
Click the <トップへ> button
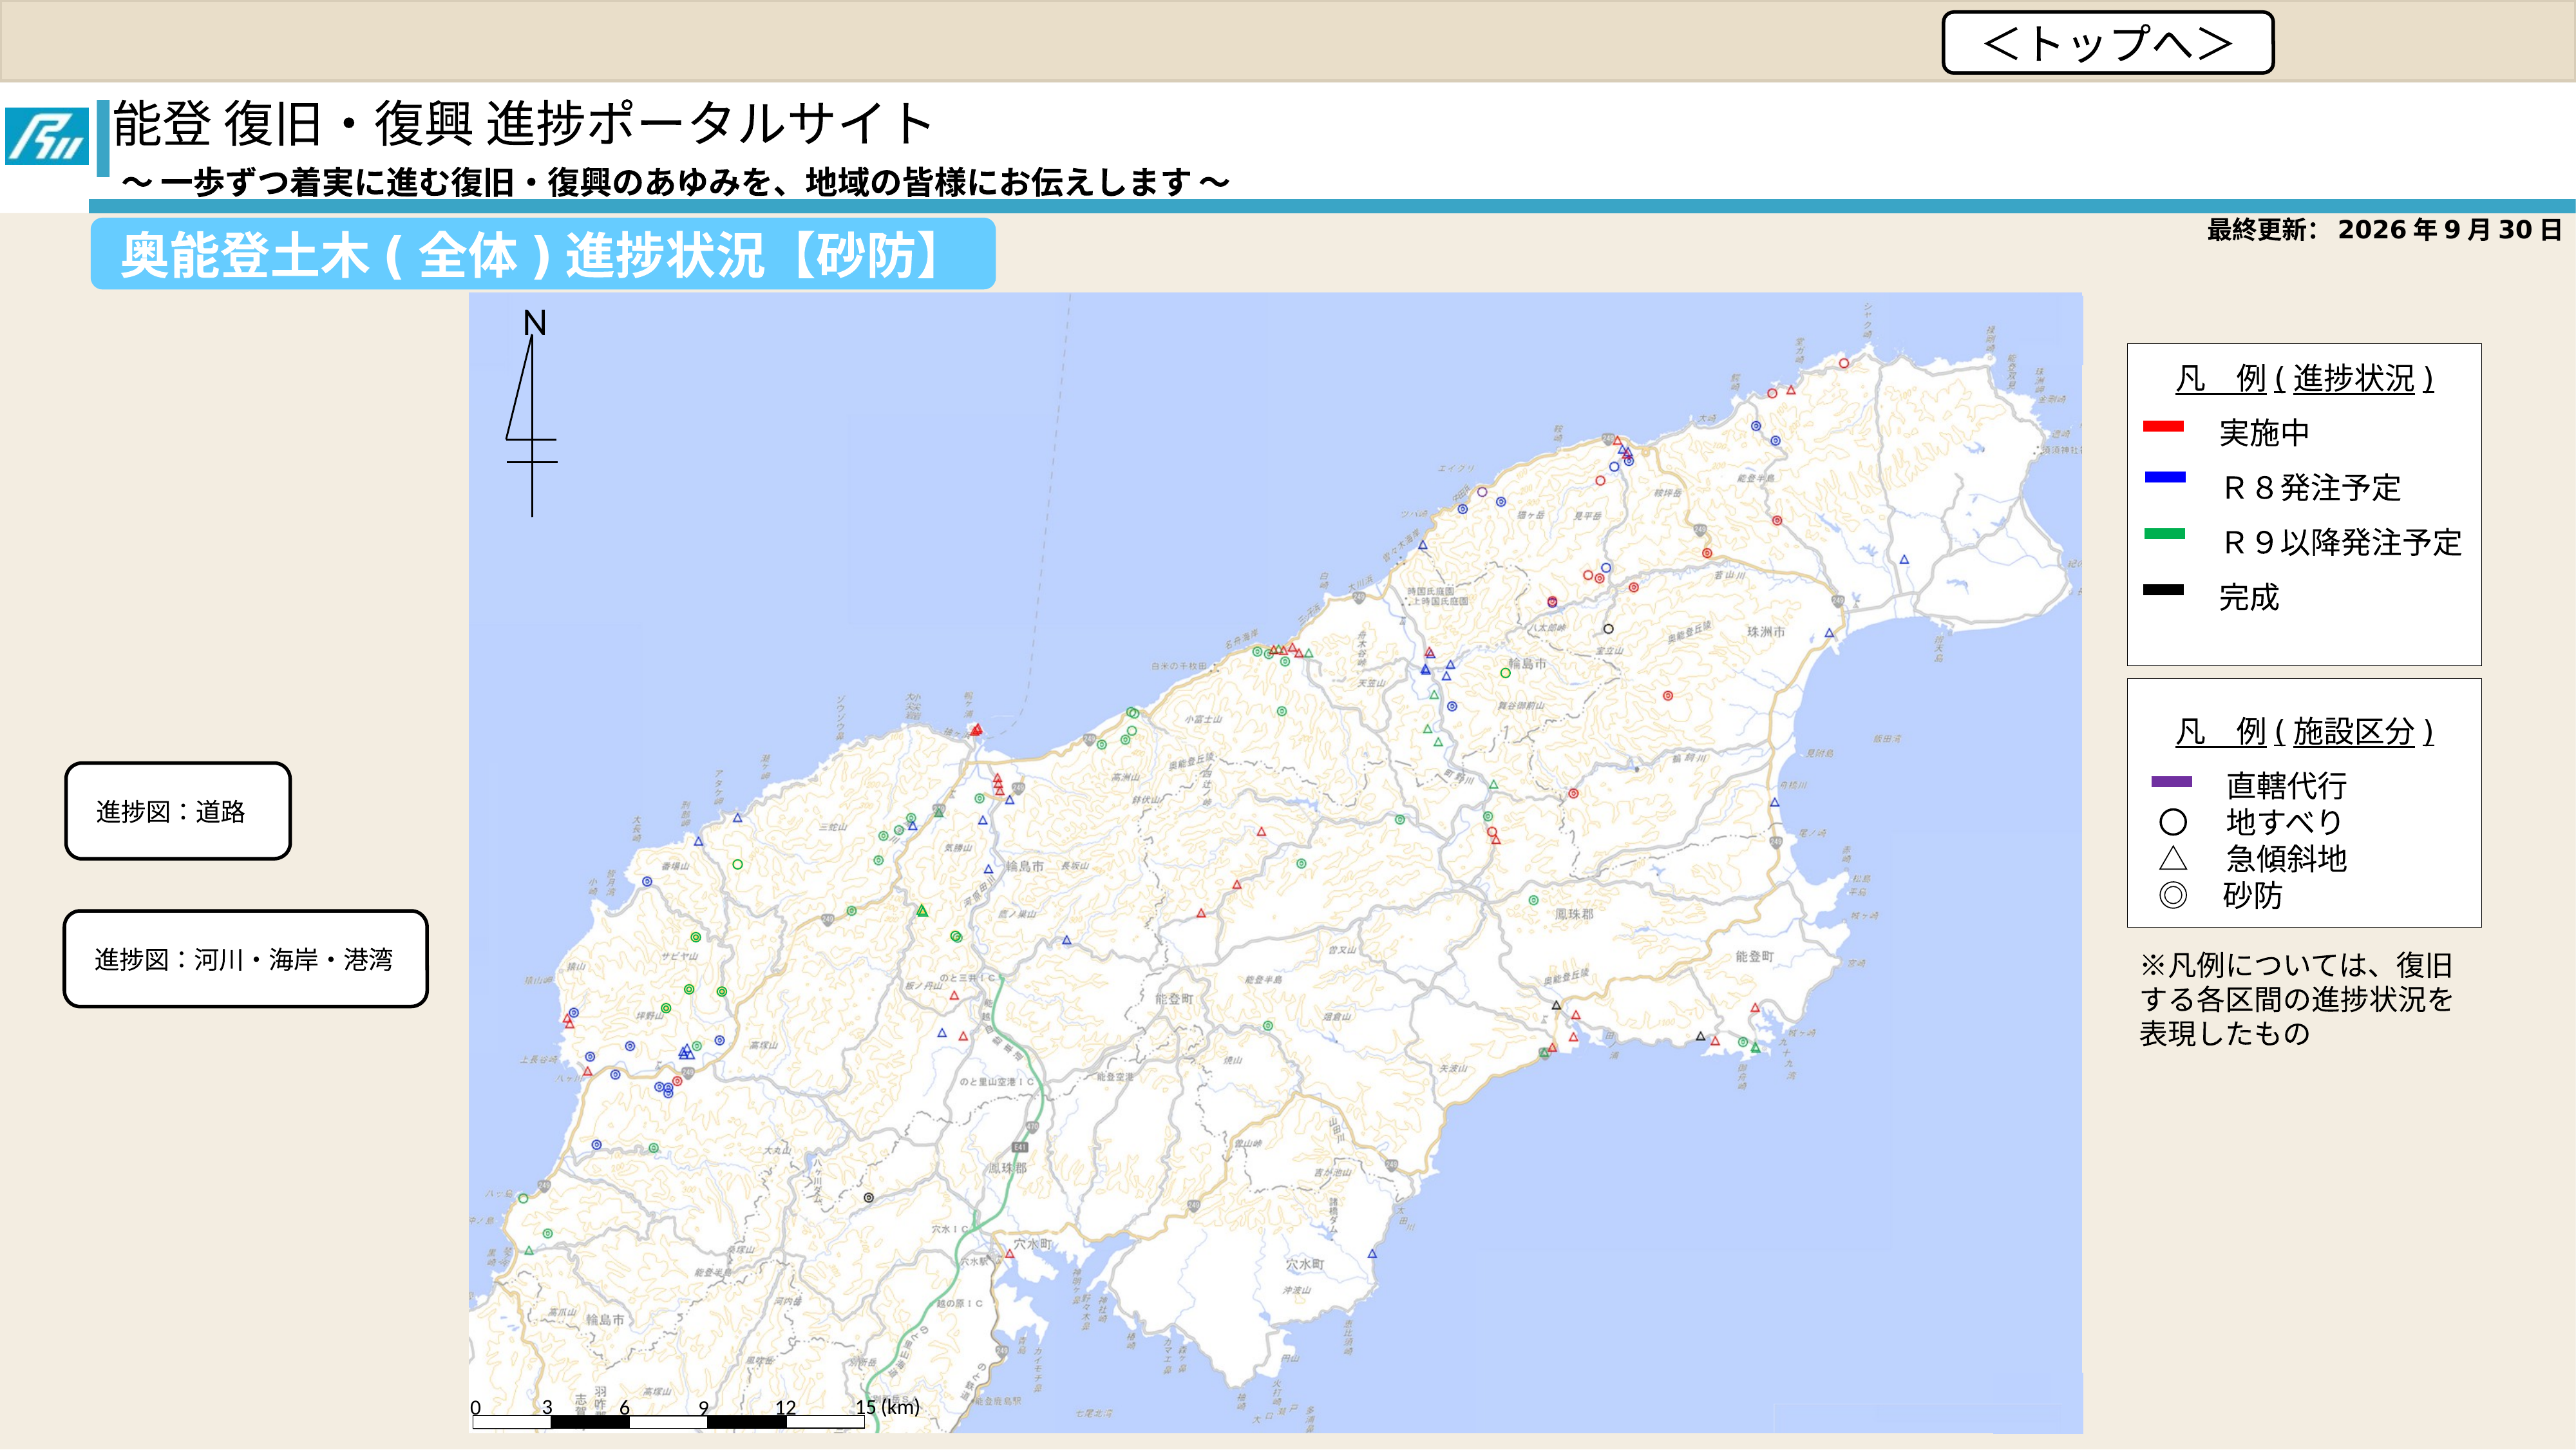tap(2107, 43)
